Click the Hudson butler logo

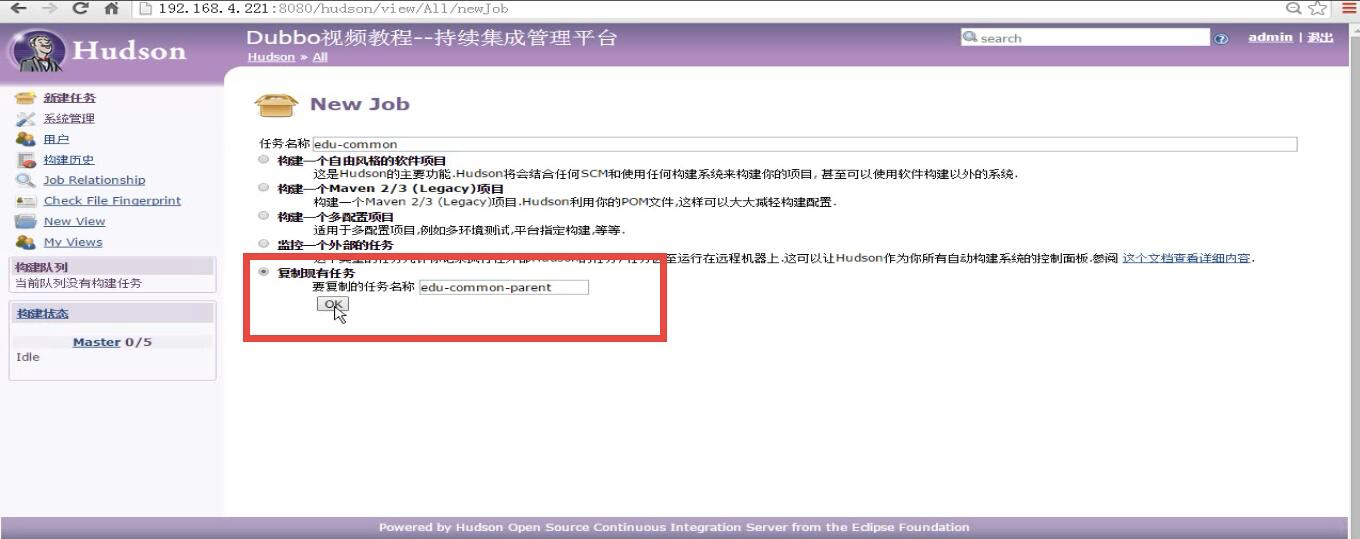pyautogui.click(x=38, y=50)
